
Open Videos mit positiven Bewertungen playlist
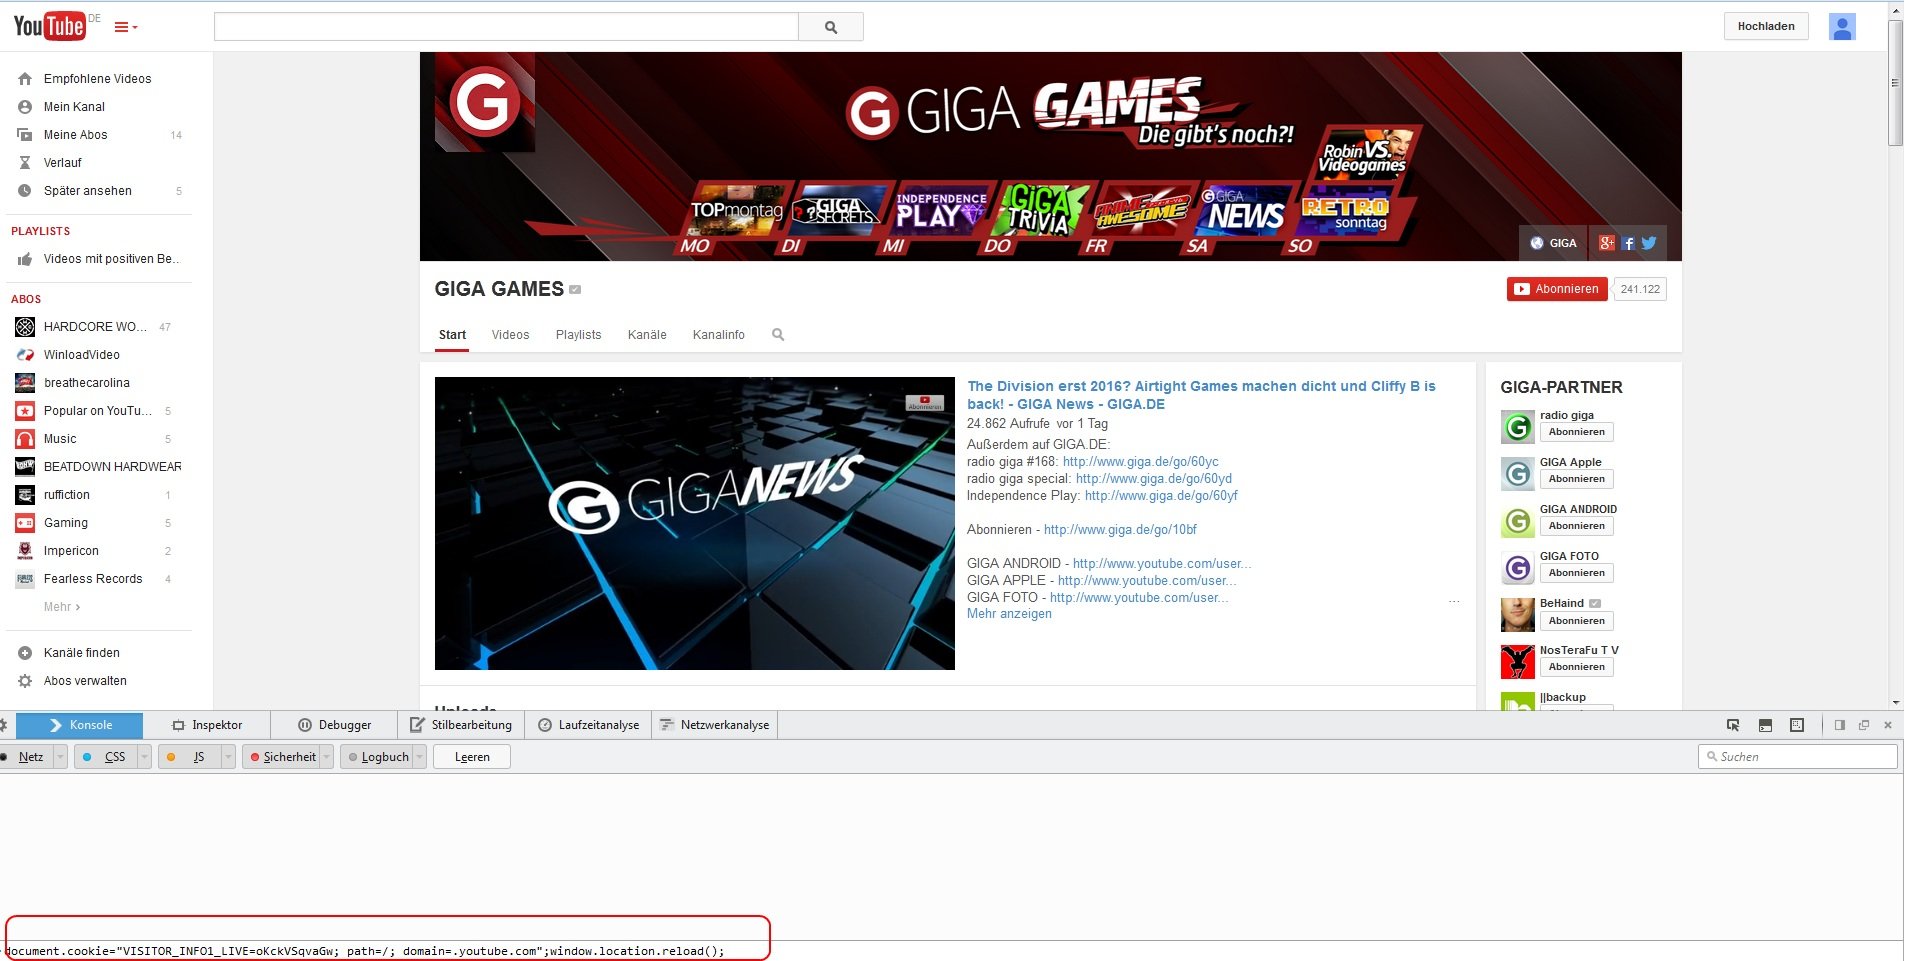click(x=110, y=259)
